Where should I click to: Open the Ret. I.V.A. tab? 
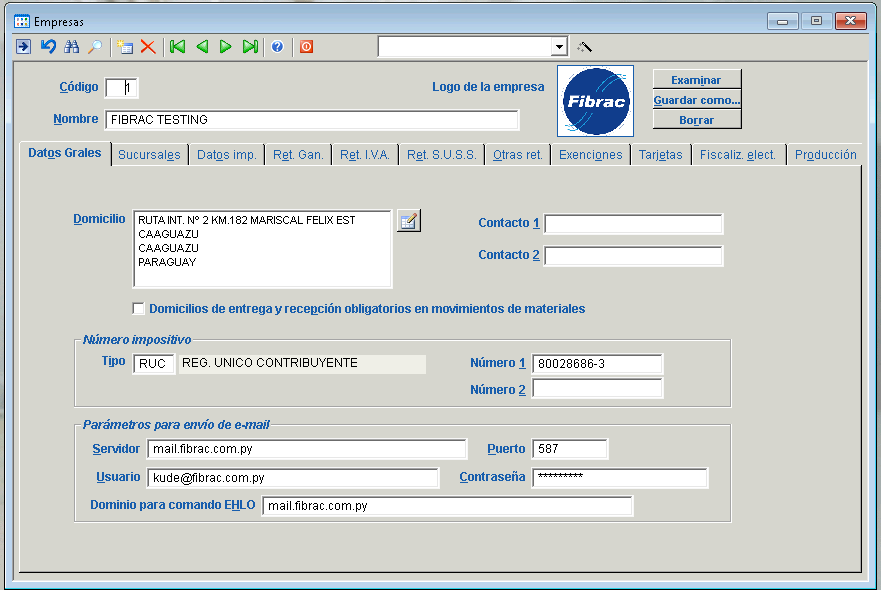tap(365, 155)
